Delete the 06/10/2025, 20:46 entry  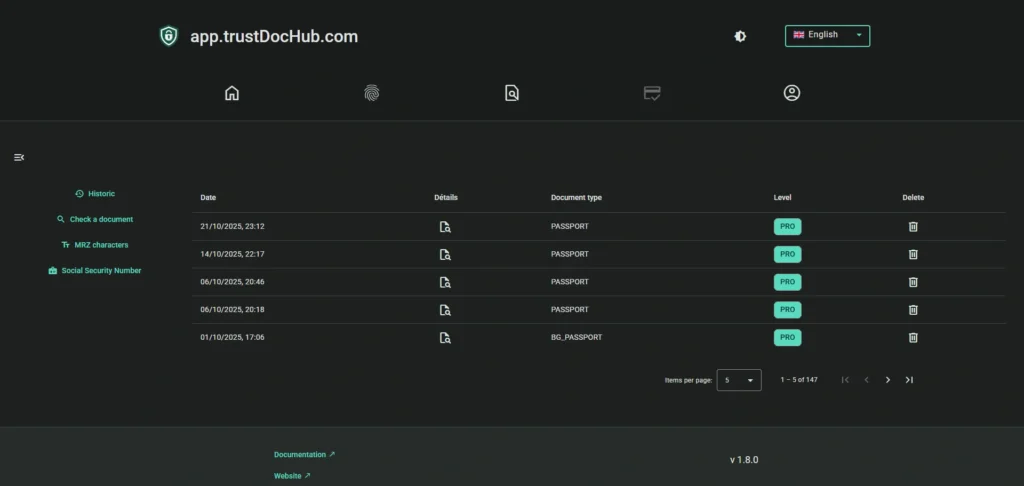913,282
